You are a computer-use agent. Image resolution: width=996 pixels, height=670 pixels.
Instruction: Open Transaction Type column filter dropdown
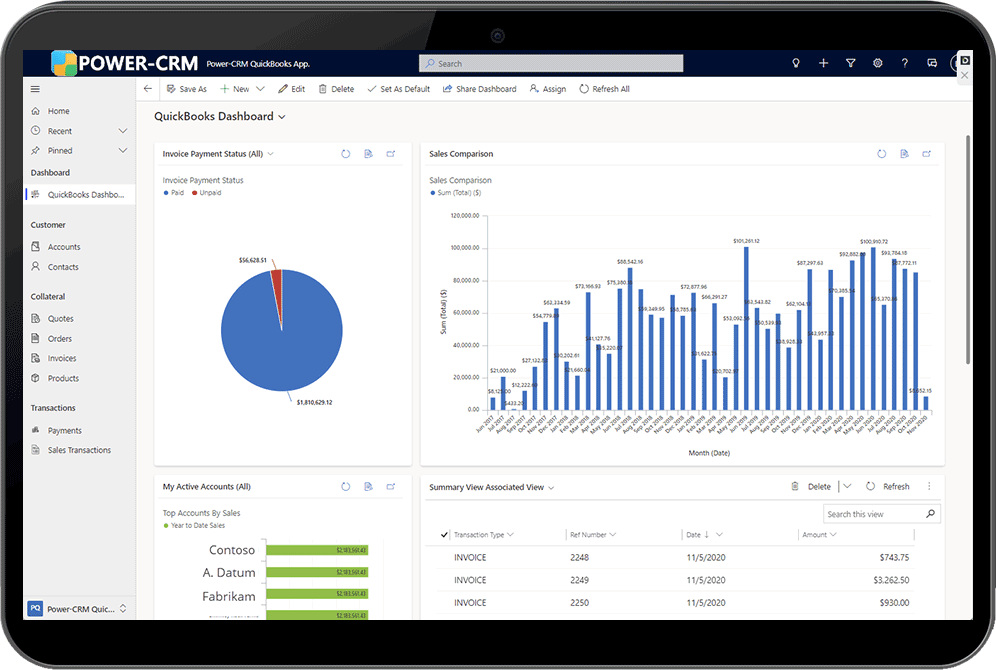pyautogui.click(x=511, y=535)
